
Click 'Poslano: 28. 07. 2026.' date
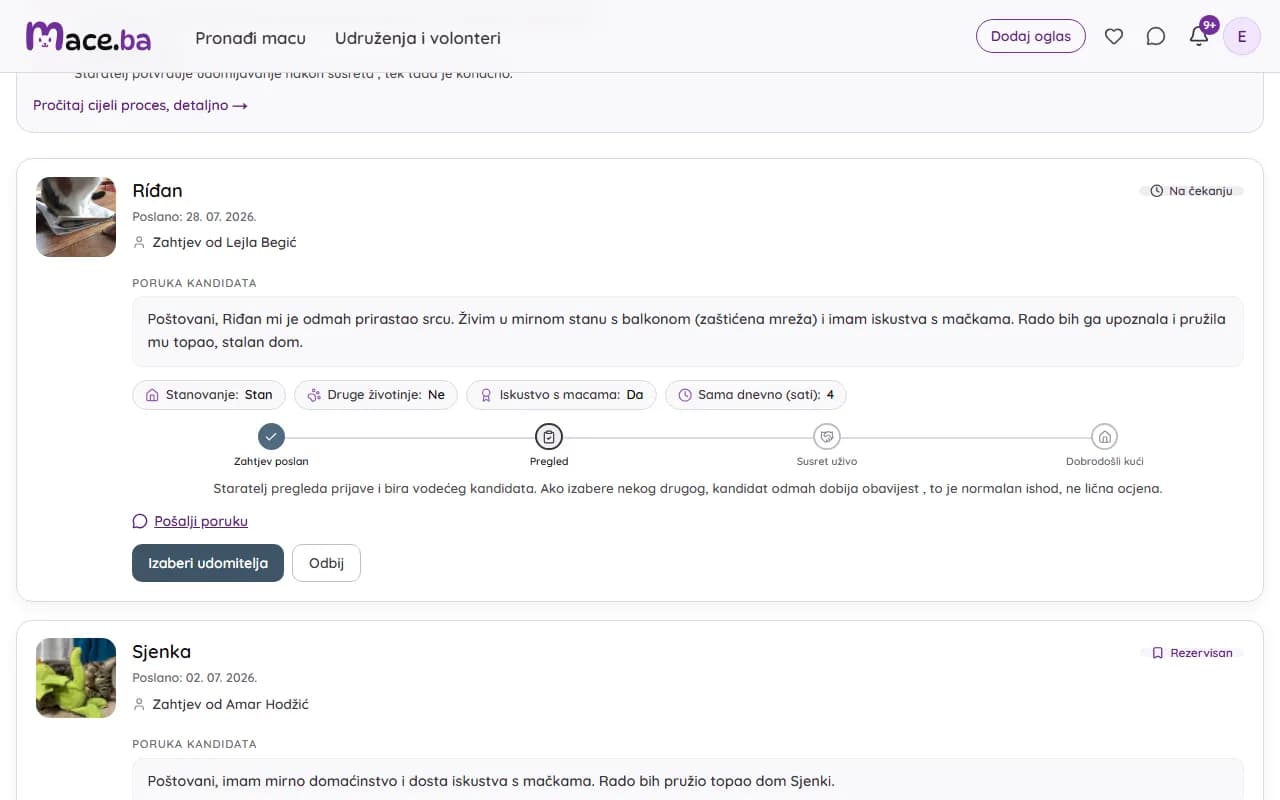pyautogui.click(x=194, y=216)
